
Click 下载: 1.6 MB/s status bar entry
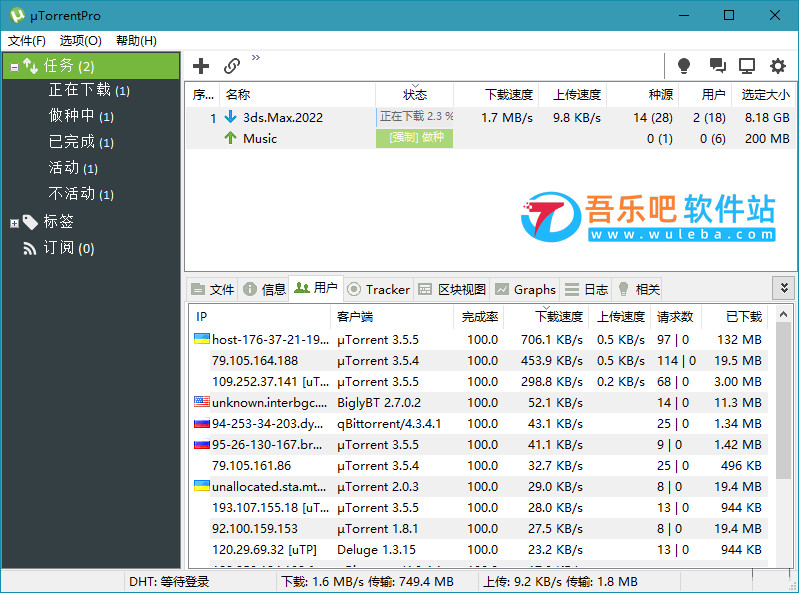coord(367,582)
